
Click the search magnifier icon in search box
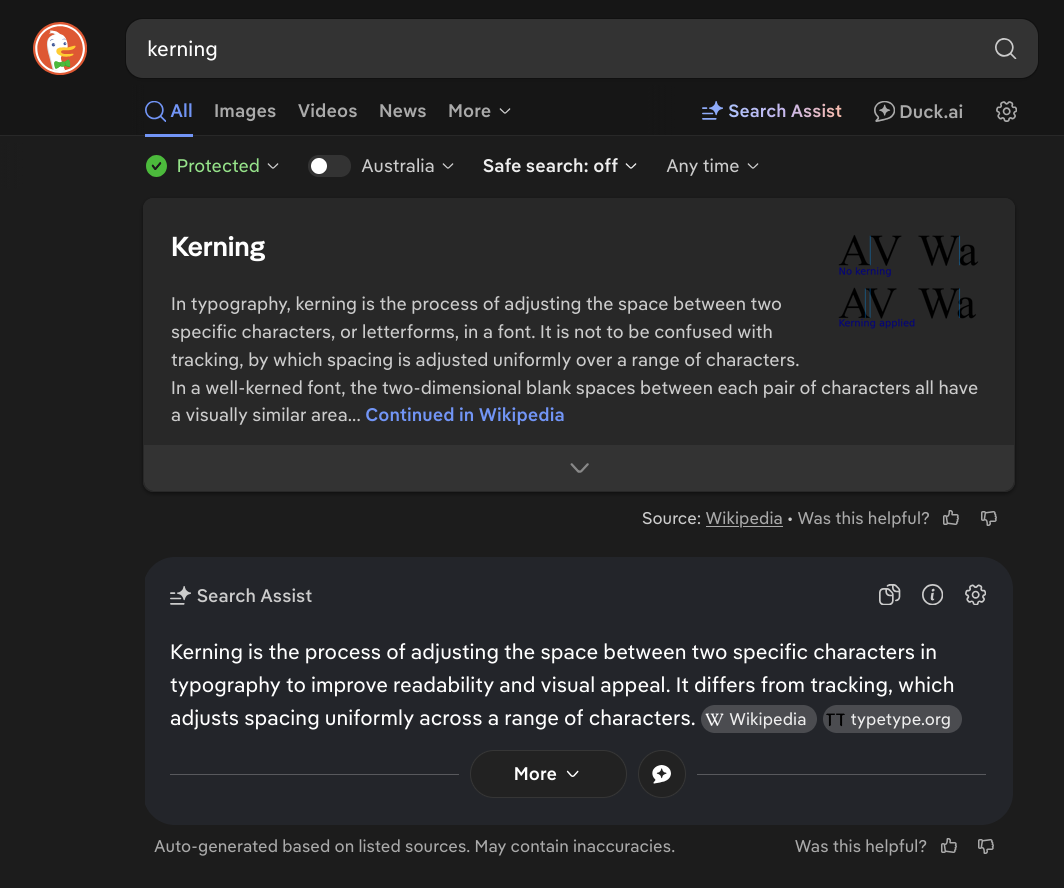tap(1005, 49)
